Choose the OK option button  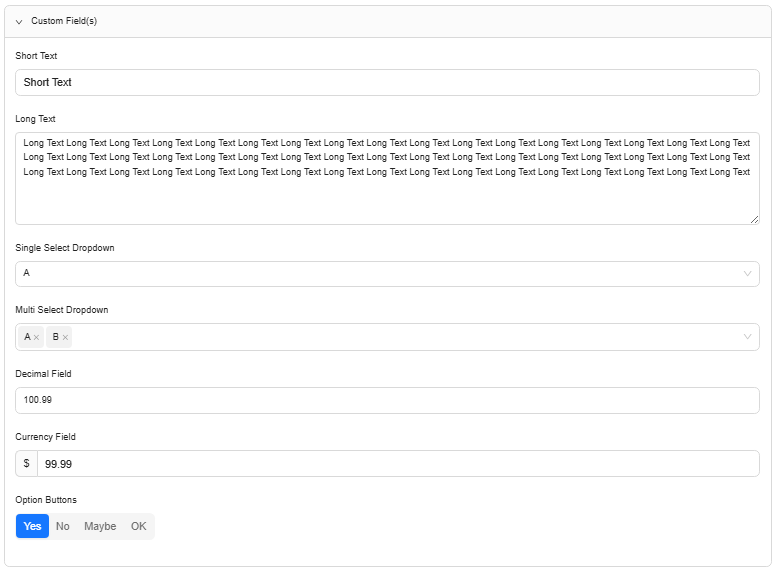tap(138, 526)
